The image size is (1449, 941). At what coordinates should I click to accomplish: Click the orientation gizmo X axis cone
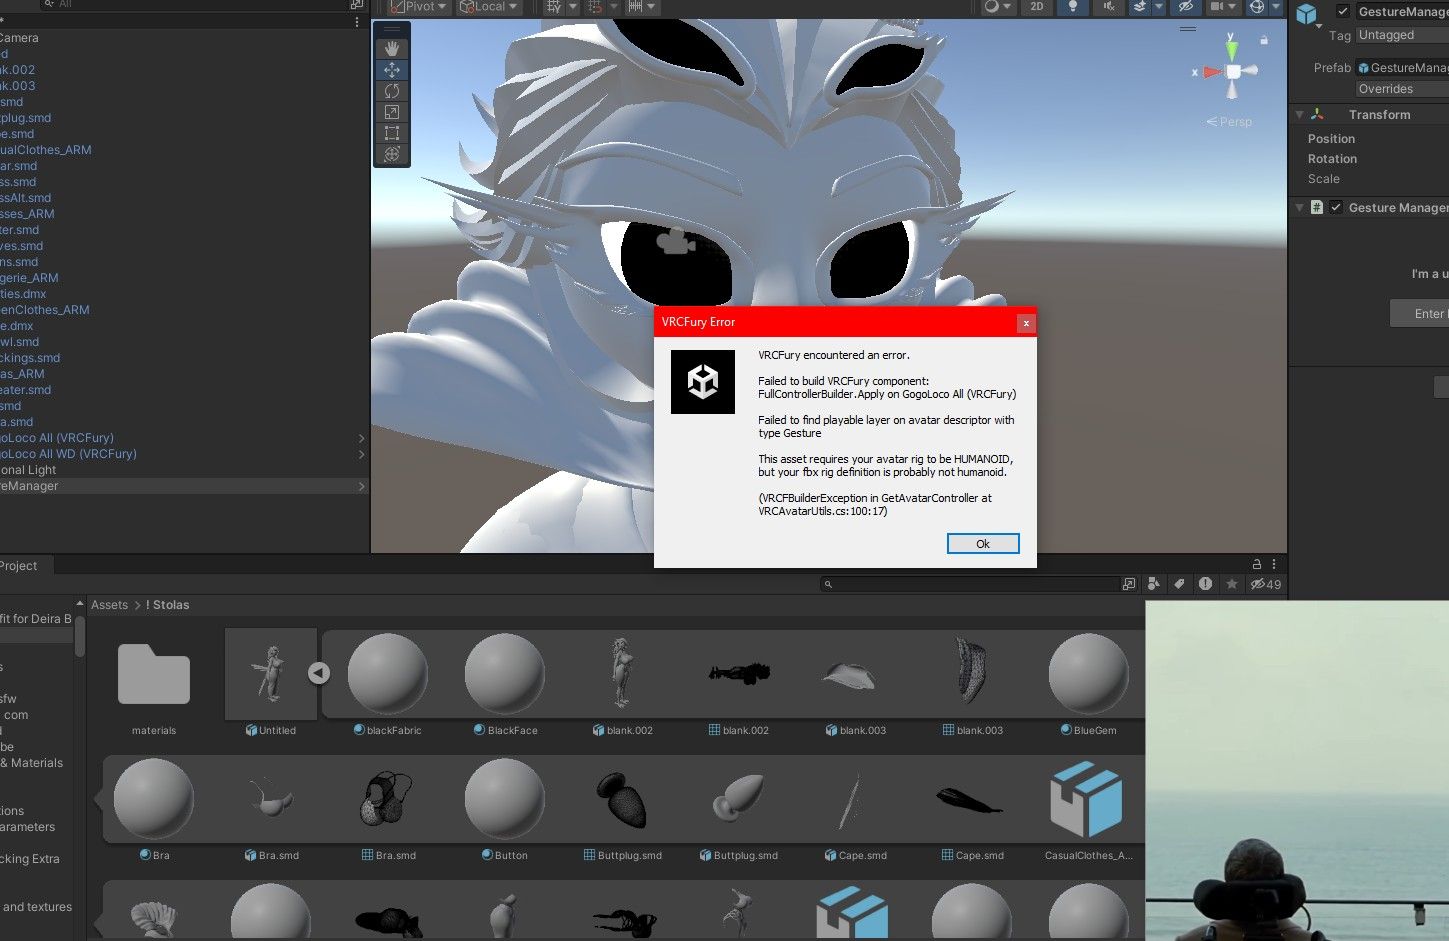pyautogui.click(x=1212, y=72)
